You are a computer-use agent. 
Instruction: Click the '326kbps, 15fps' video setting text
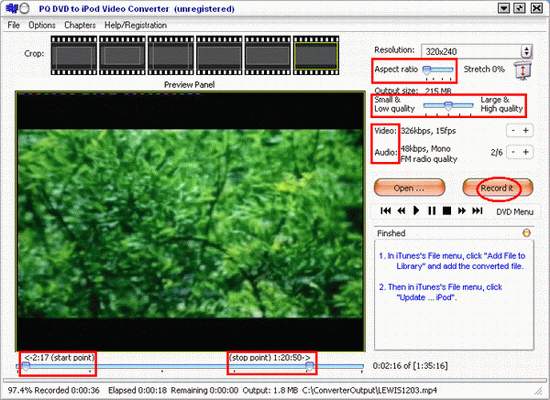click(428, 131)
